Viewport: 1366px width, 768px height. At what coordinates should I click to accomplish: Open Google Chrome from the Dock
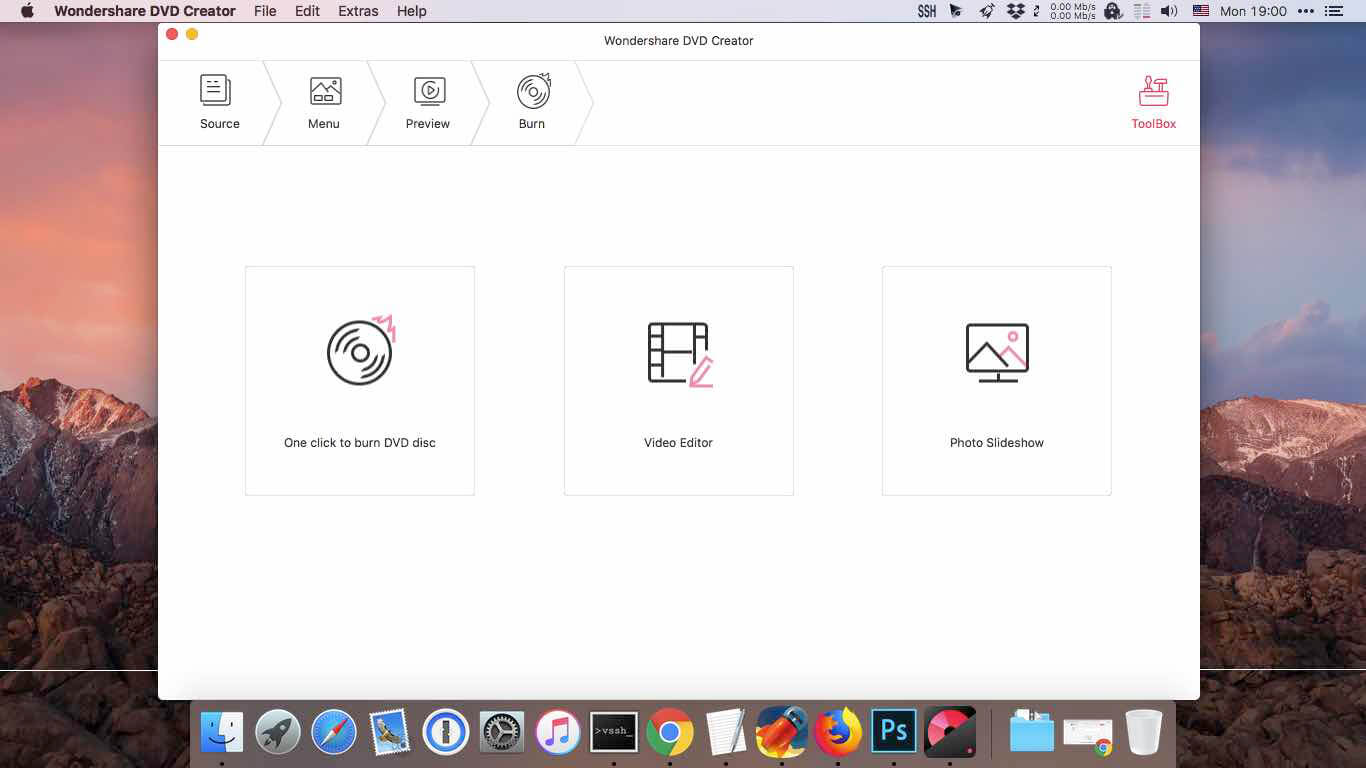669,732
